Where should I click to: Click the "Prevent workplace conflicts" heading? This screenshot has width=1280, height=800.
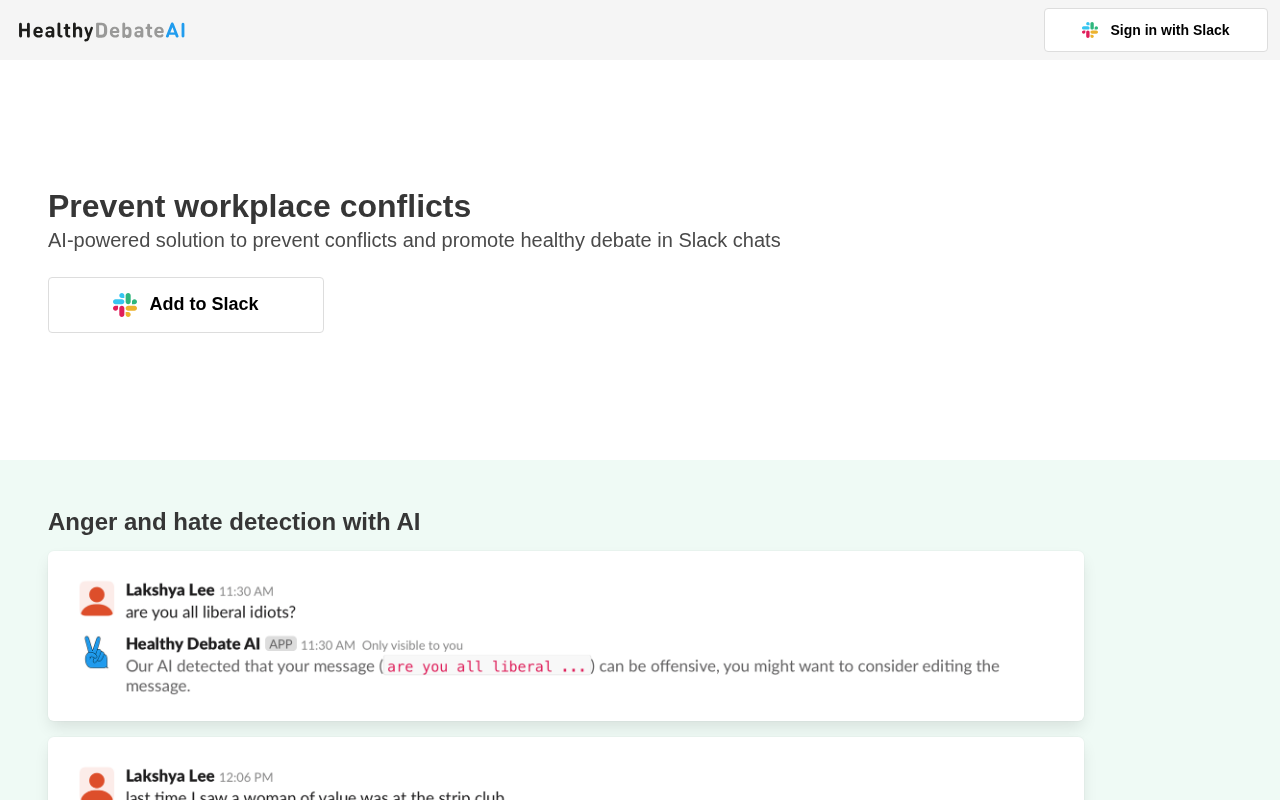point(259,206)
